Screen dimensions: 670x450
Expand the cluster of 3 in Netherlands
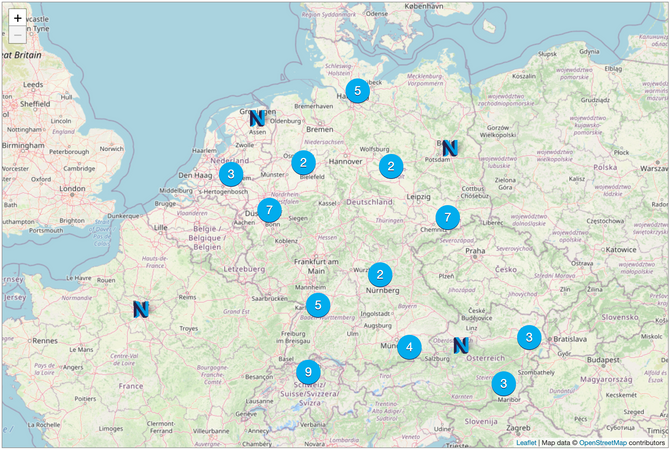coord(231,174)
